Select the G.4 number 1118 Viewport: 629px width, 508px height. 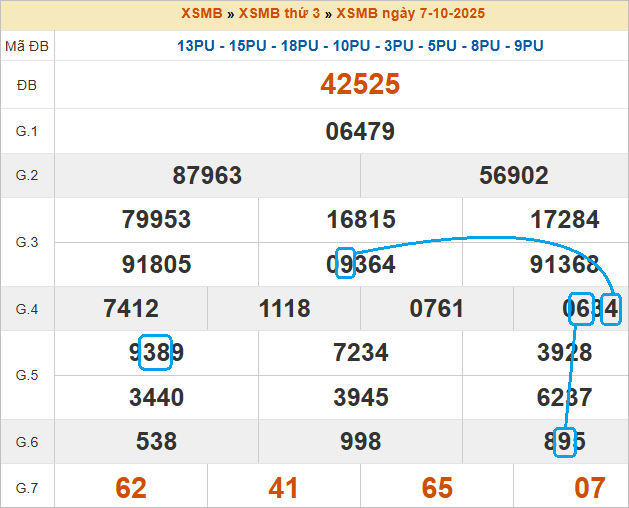click(284, 309)
